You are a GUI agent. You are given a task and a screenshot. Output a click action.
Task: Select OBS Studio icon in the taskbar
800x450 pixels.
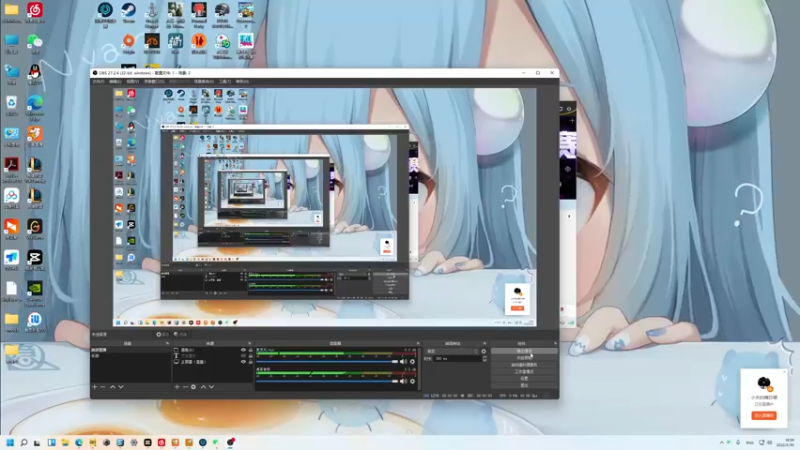(x=230, y=442)
